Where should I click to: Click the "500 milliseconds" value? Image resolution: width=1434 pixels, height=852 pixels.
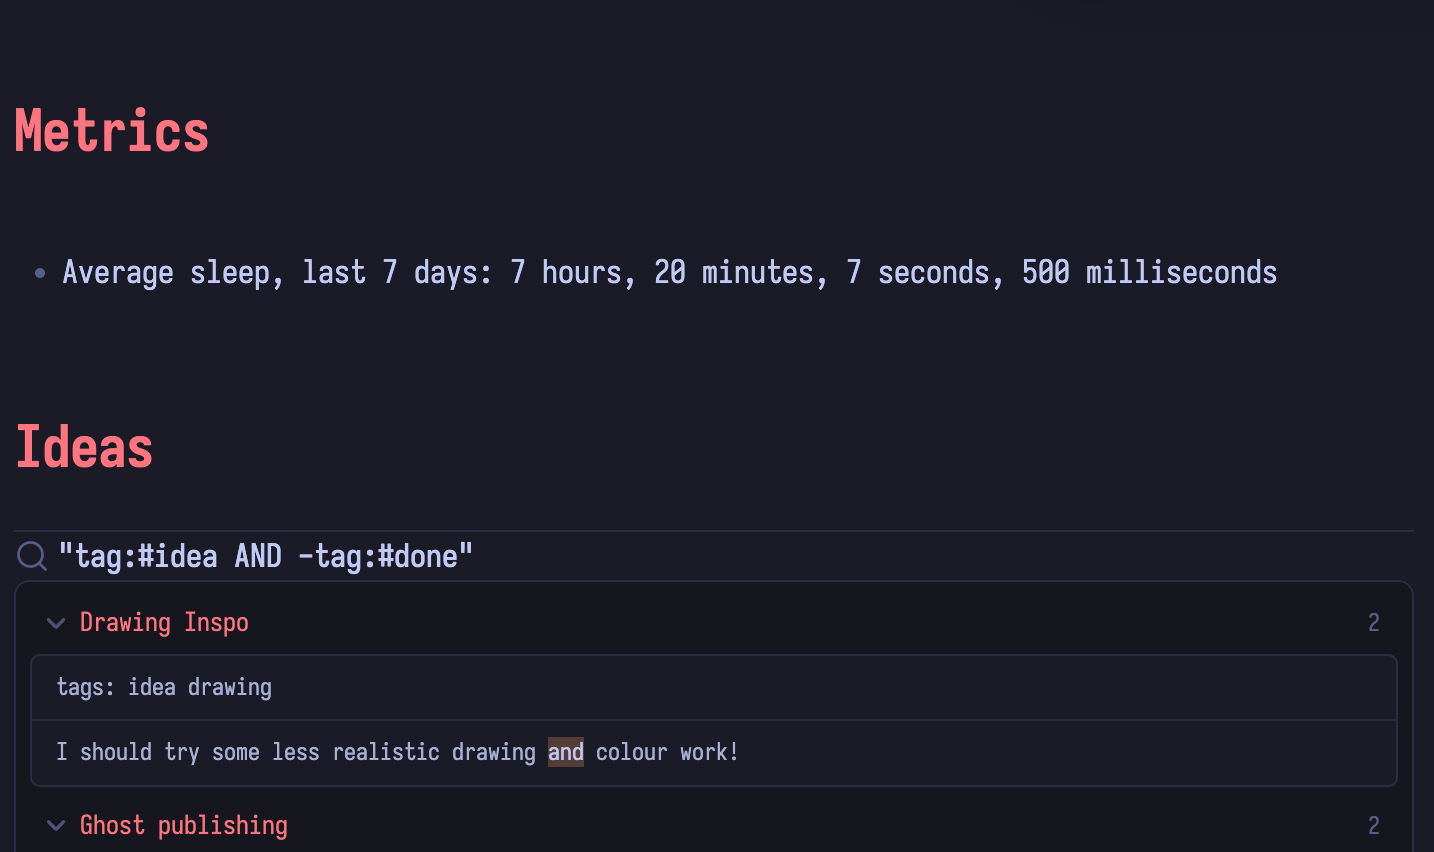coord(1149,273)
